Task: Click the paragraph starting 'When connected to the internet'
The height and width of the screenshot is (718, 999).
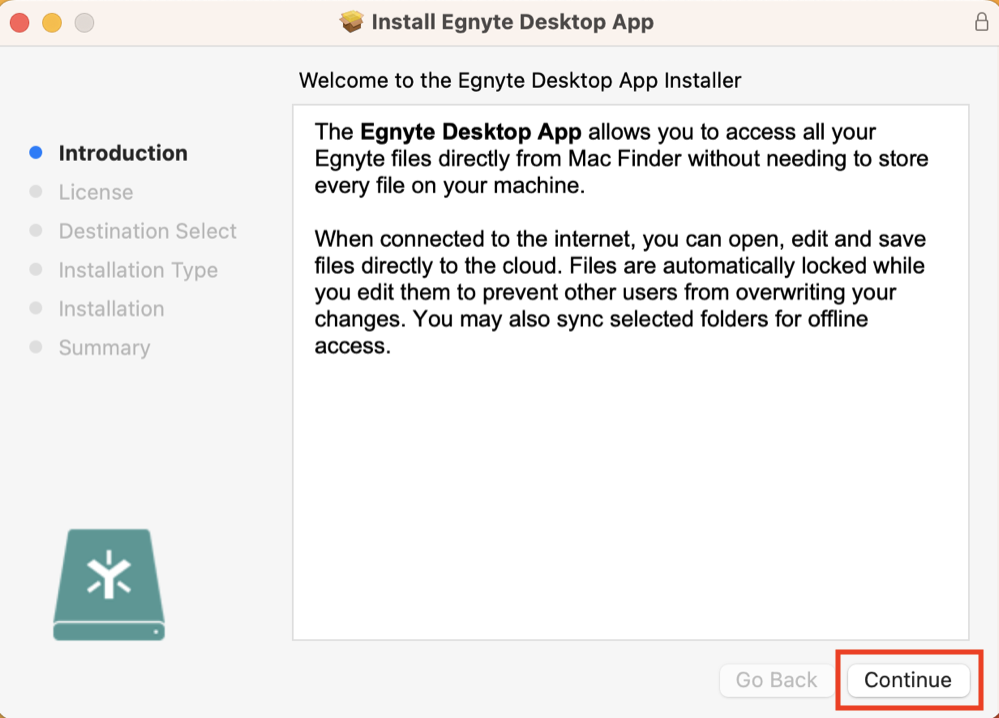Action: pos(620,292)
